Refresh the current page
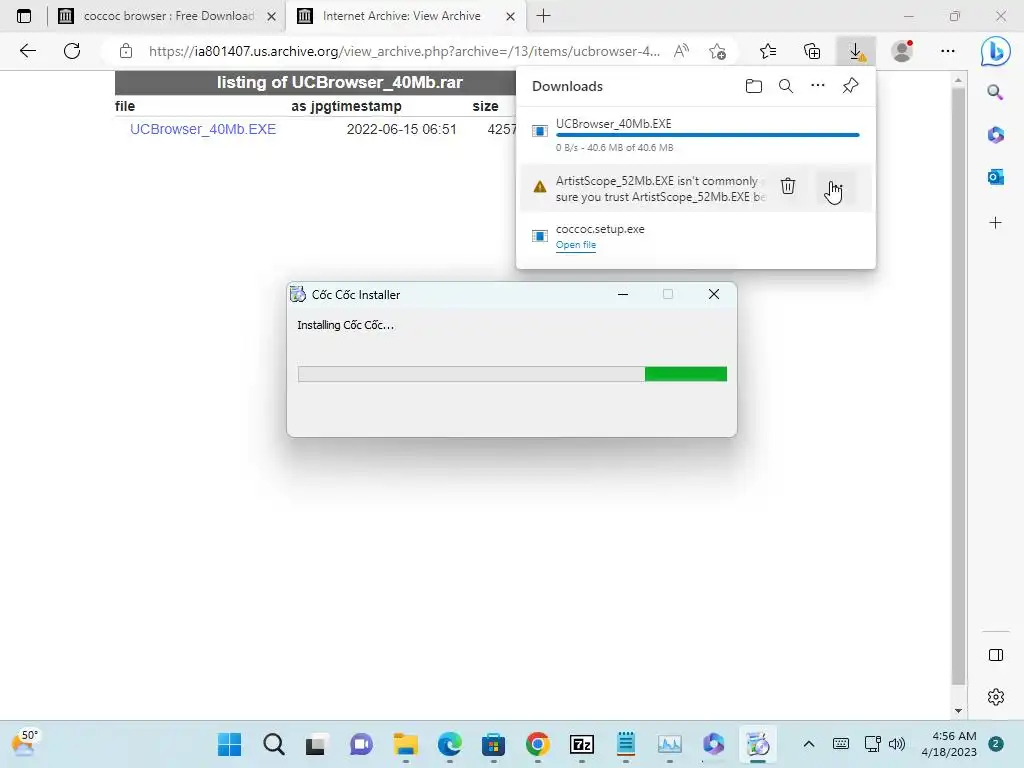The image size is (1024, 768). 72,51
